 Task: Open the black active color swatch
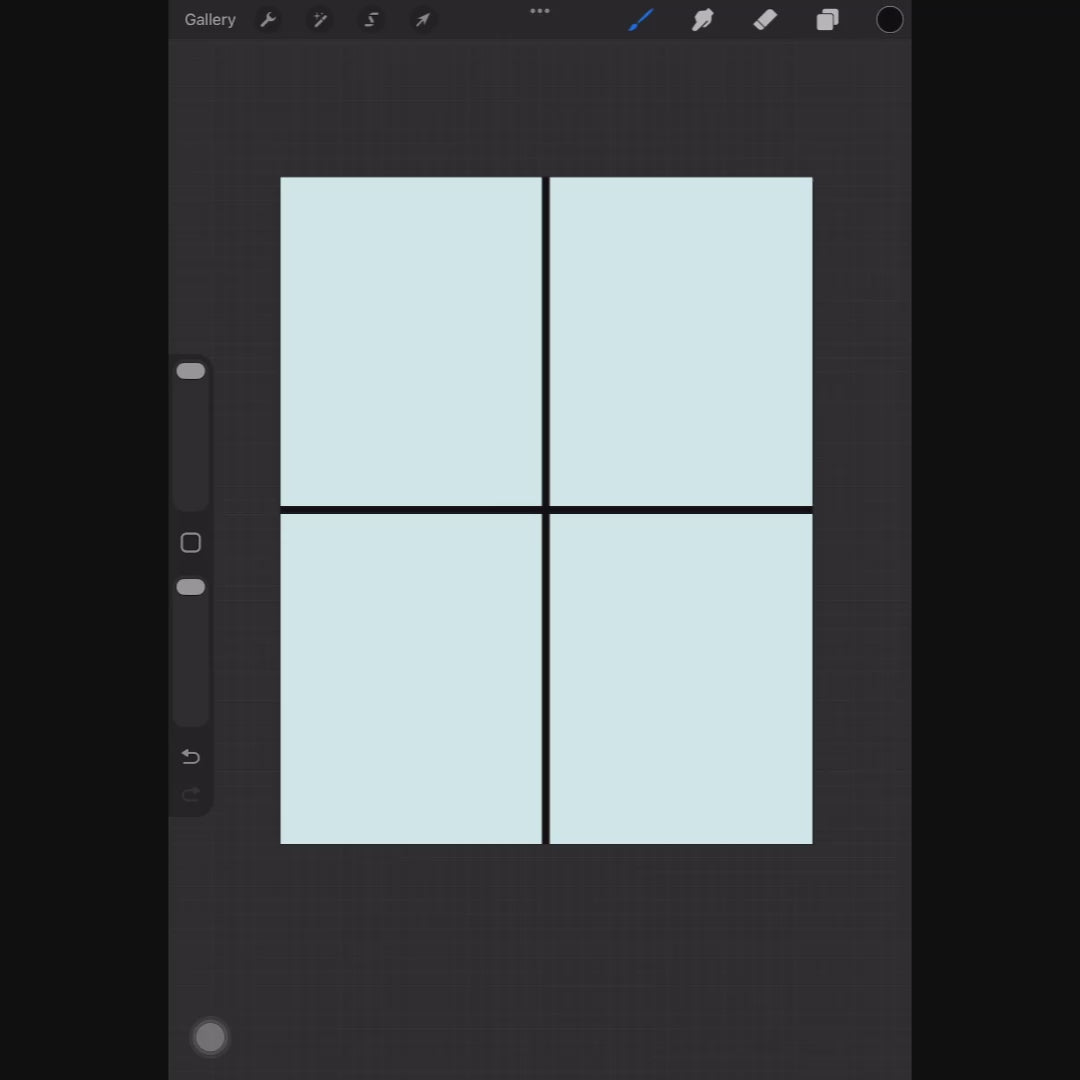(889, 20)
